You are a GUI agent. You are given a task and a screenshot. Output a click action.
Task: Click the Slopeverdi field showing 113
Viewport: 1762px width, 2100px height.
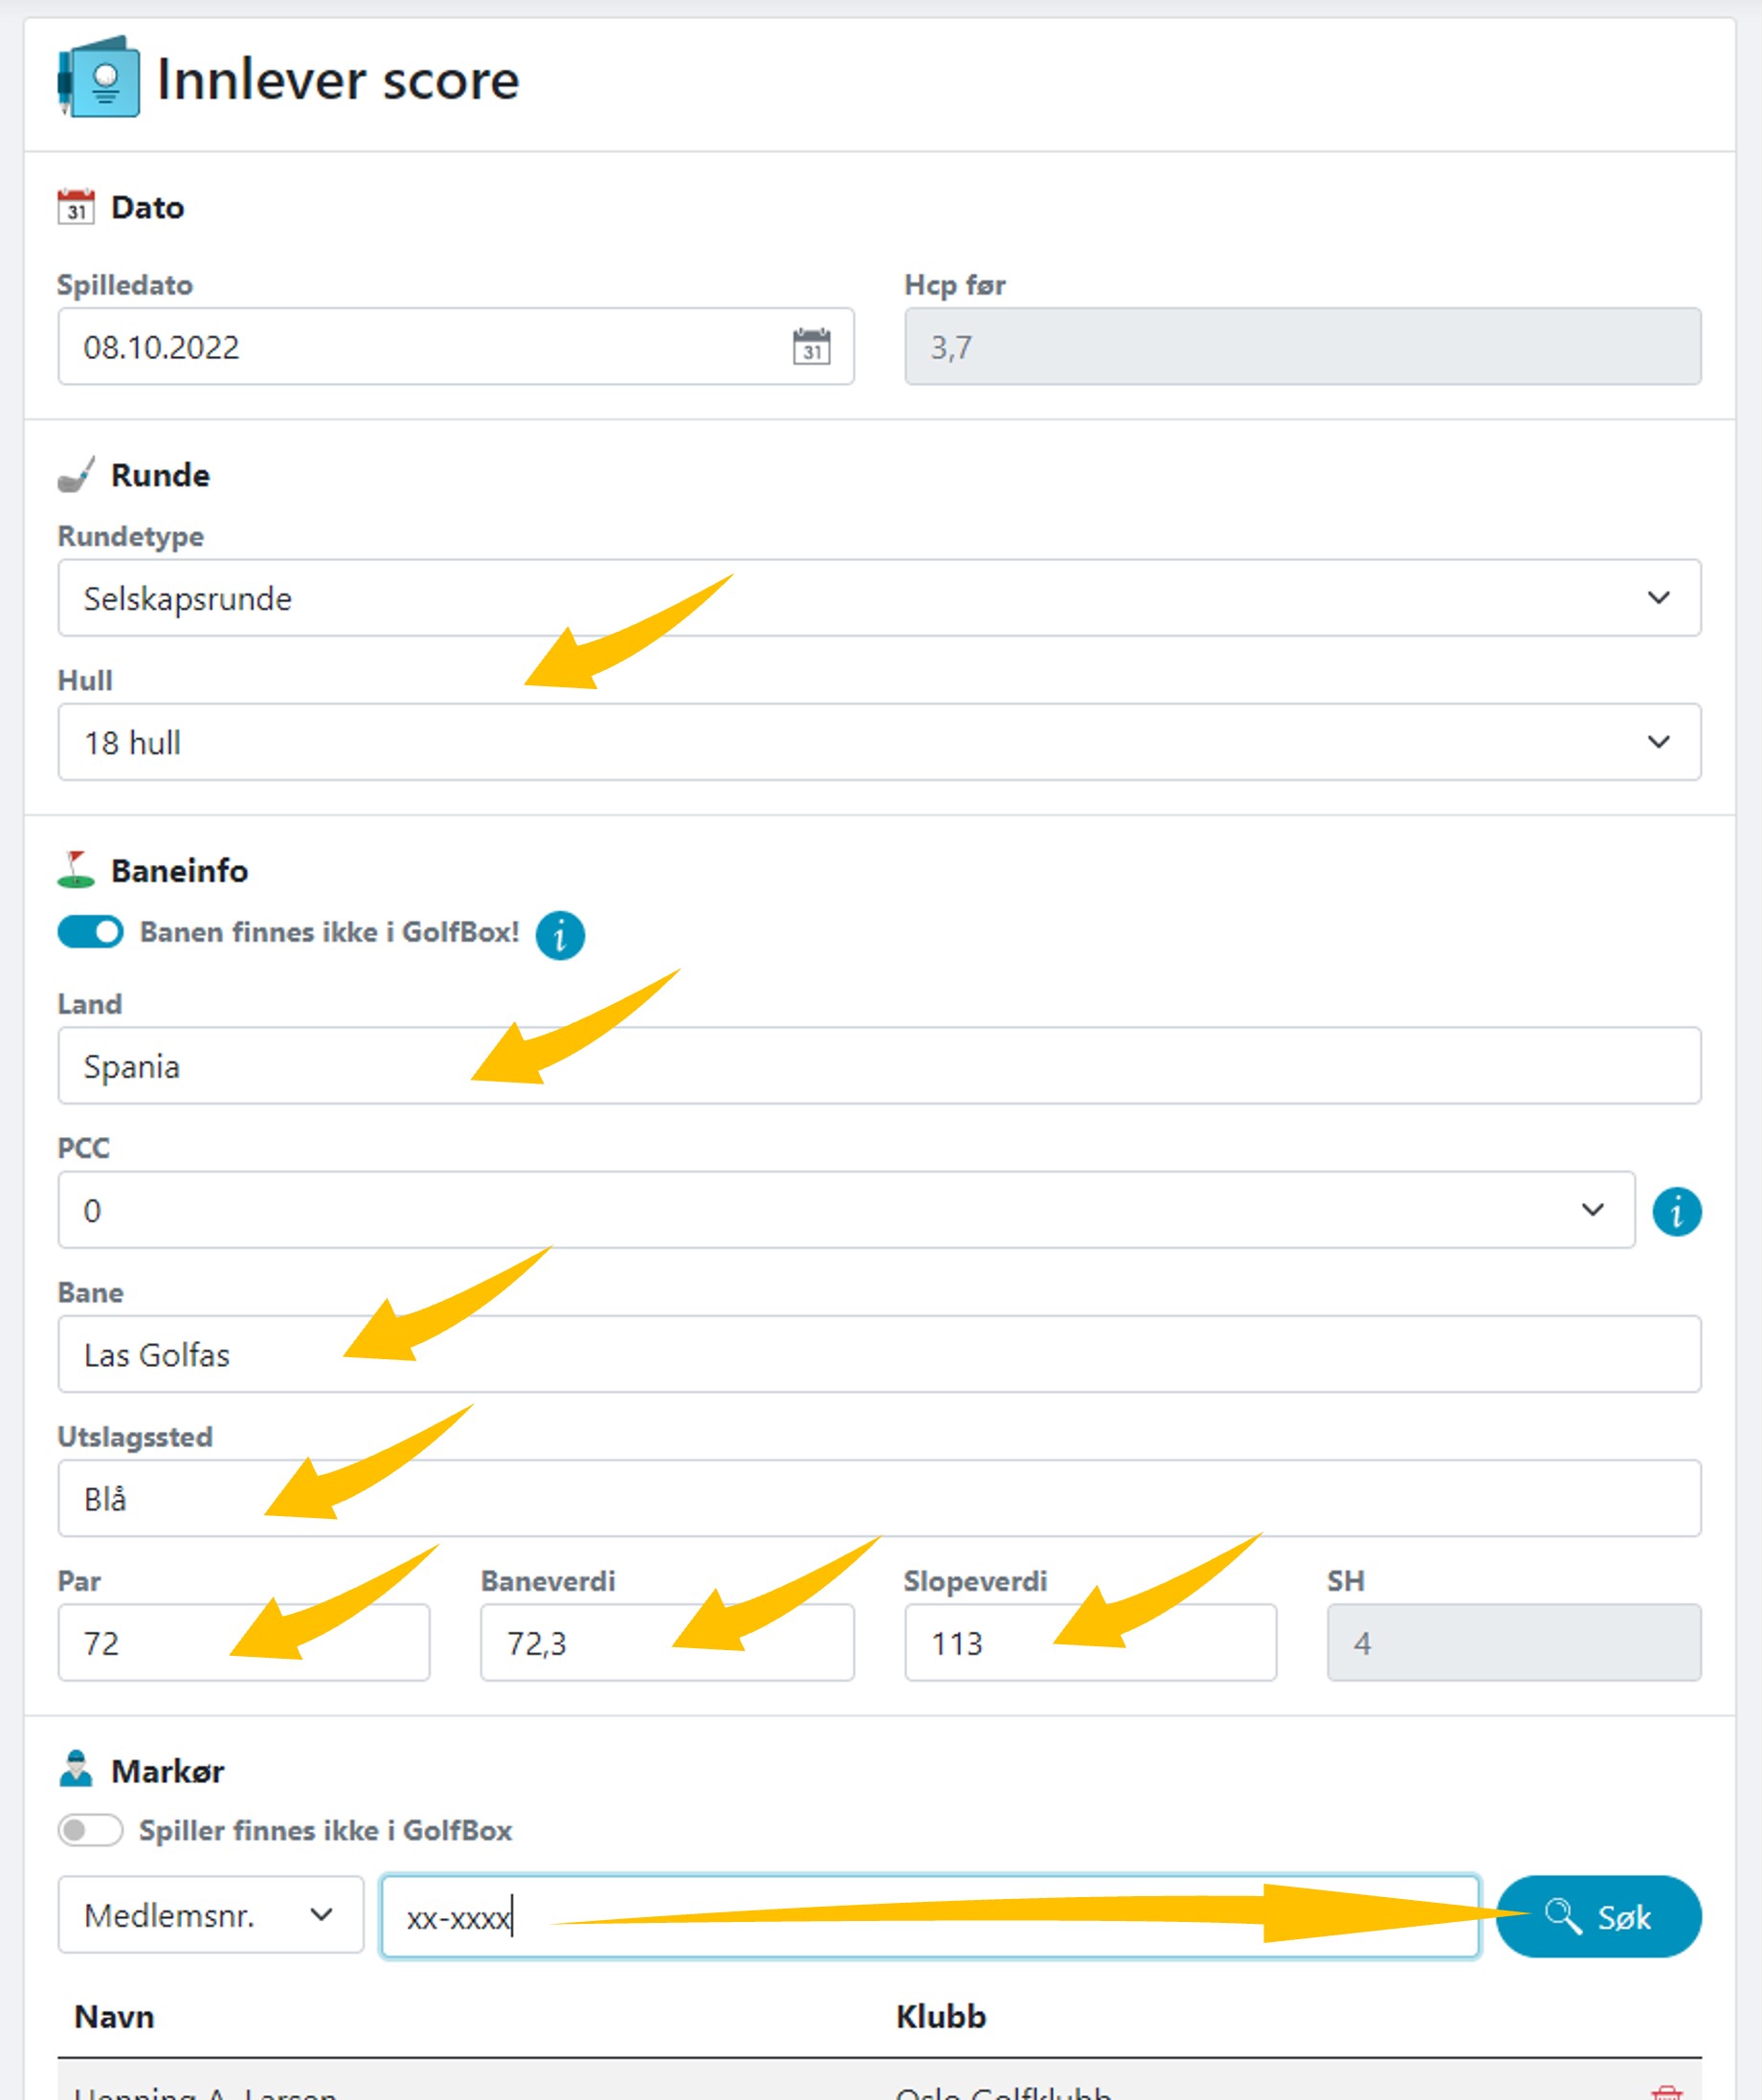(x=1090, y=1643)
